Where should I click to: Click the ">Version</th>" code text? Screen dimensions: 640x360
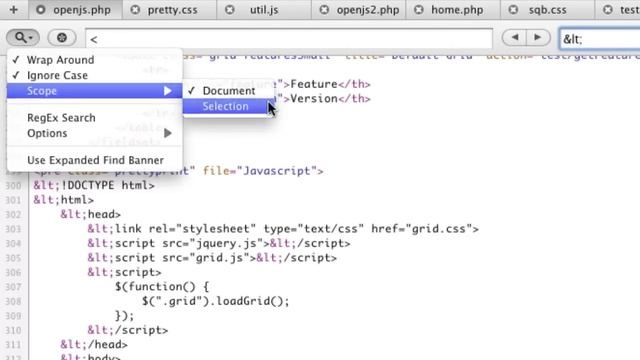pos(327,99)
